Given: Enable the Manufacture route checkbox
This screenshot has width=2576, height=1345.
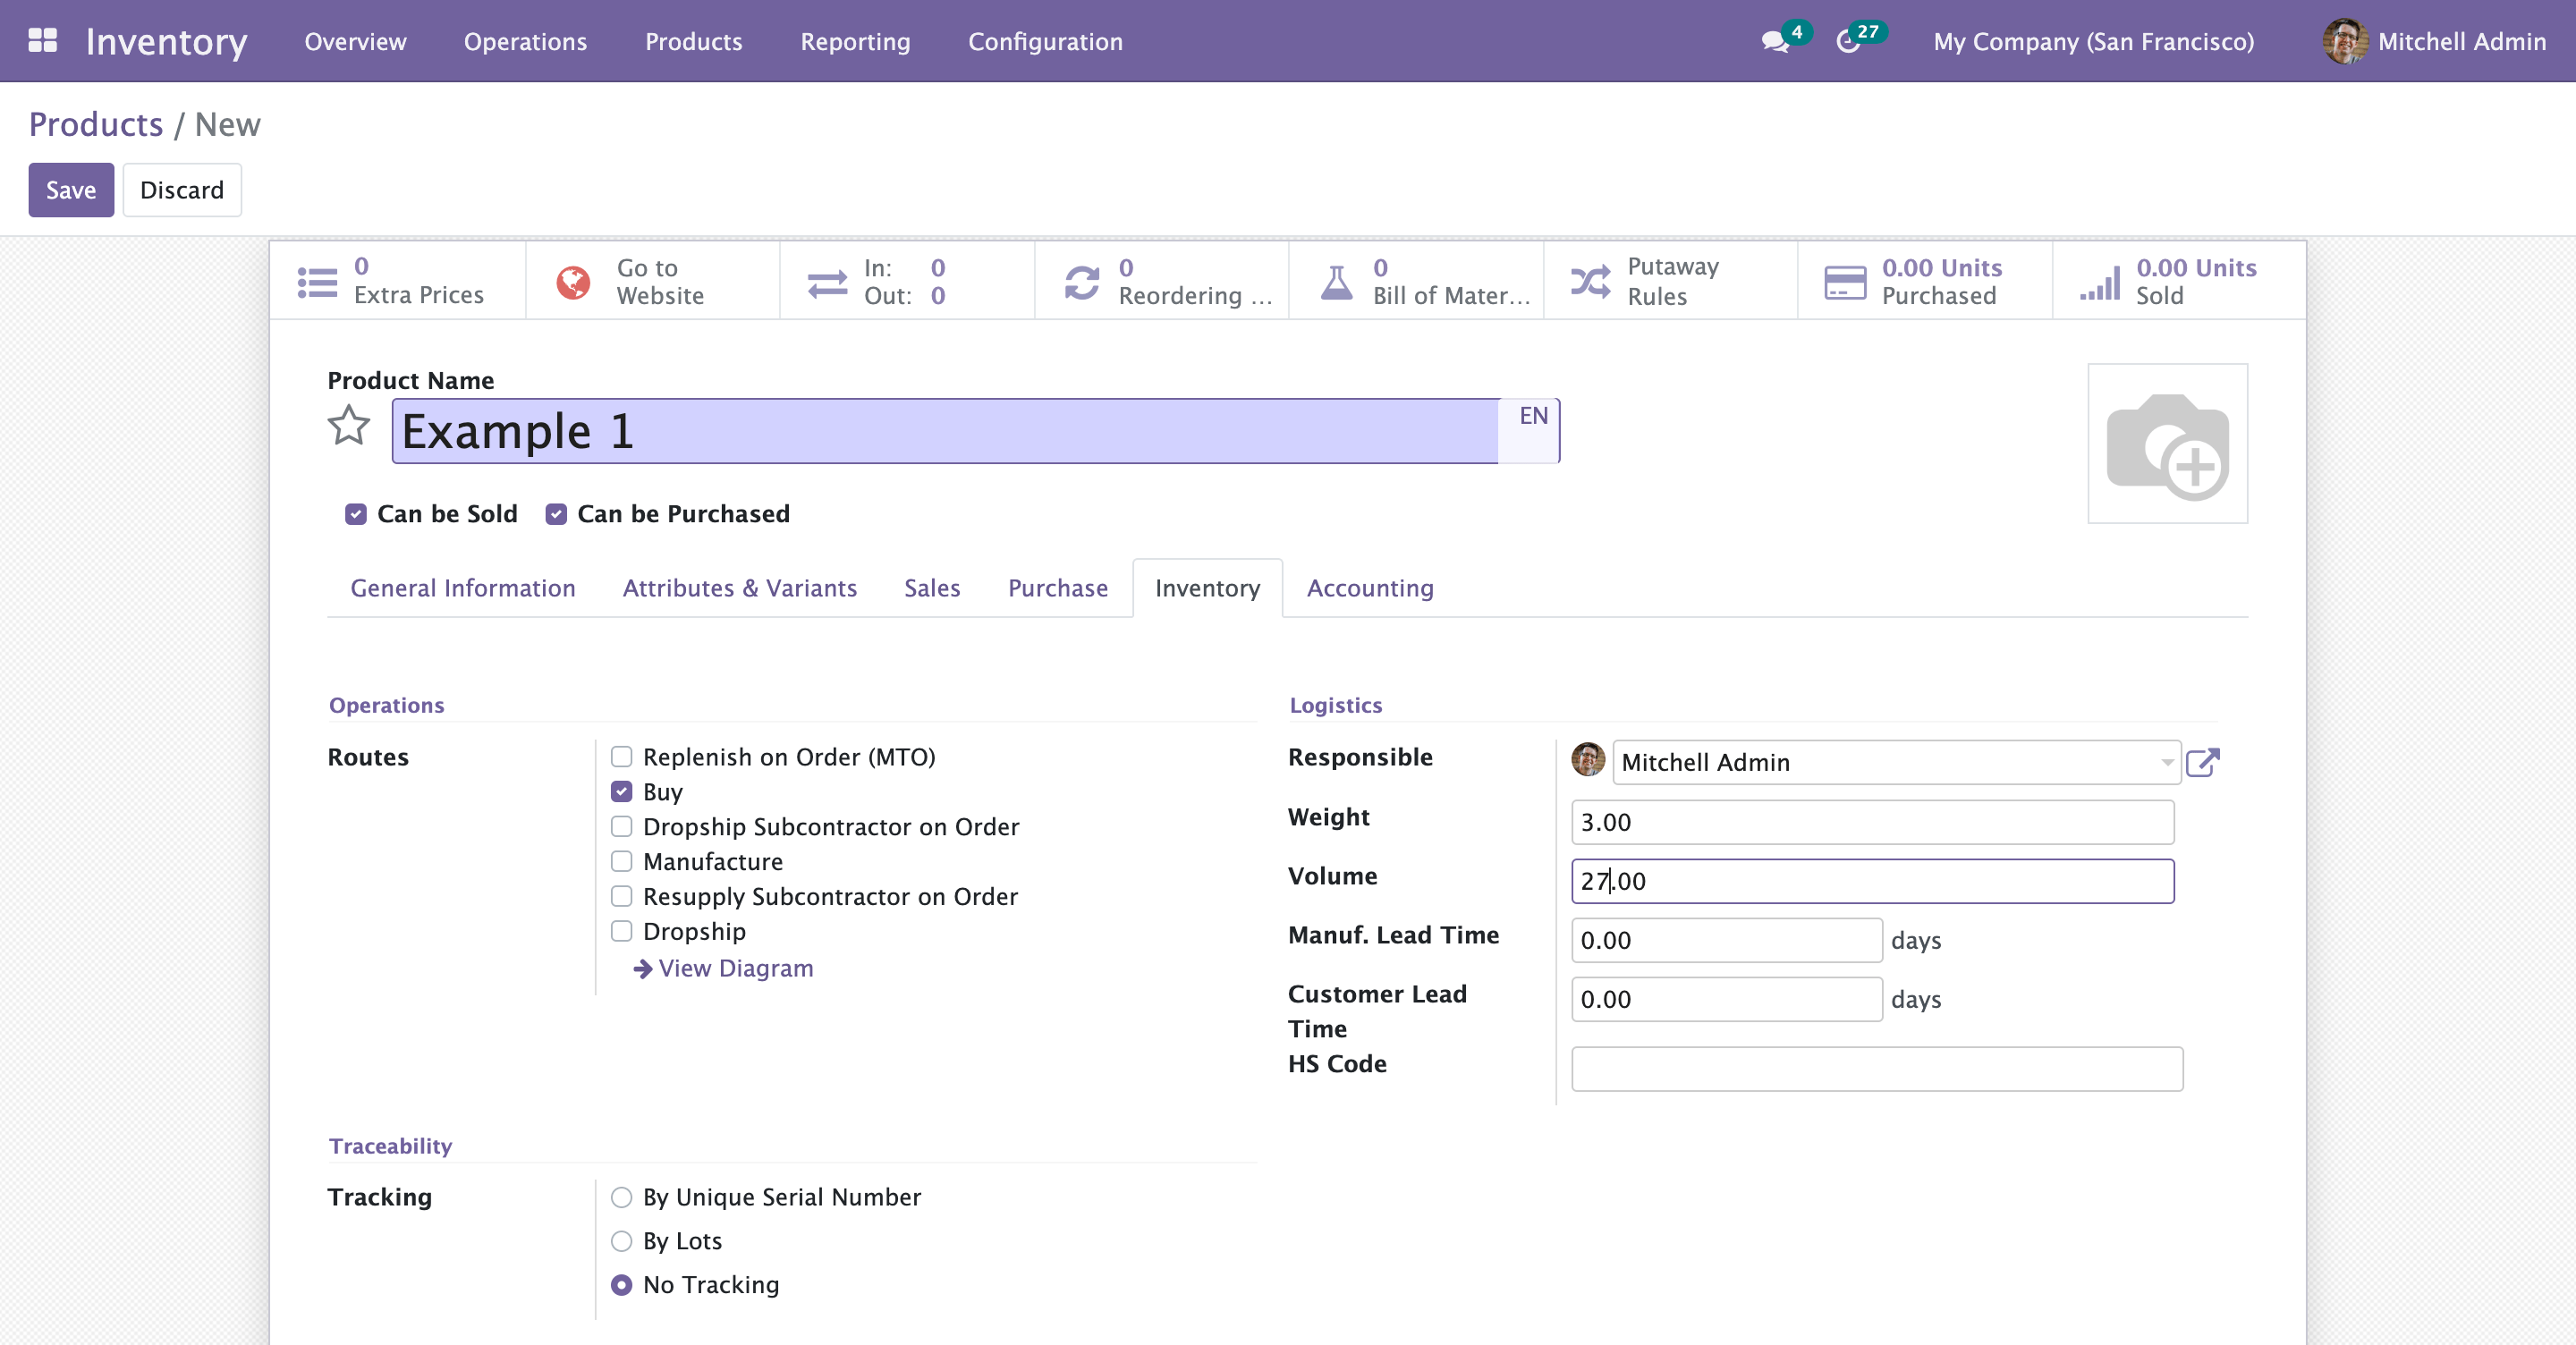Looking at the screenshot, I should [622, 861].
